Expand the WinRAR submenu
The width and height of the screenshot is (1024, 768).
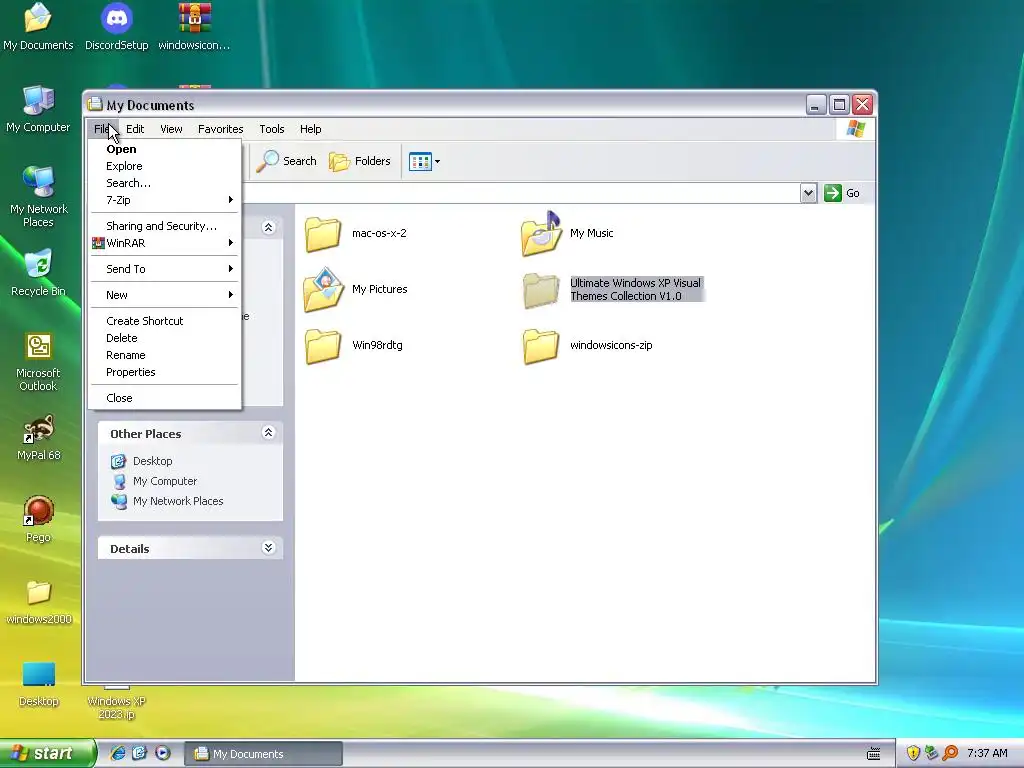point(165,243)
